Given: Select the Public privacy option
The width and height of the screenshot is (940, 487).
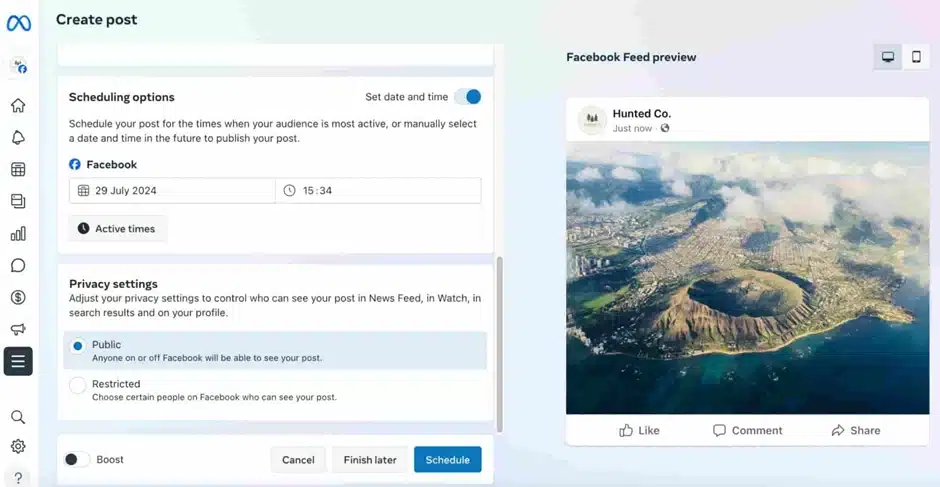Looking at the screenshot, I should coord(78,346).
